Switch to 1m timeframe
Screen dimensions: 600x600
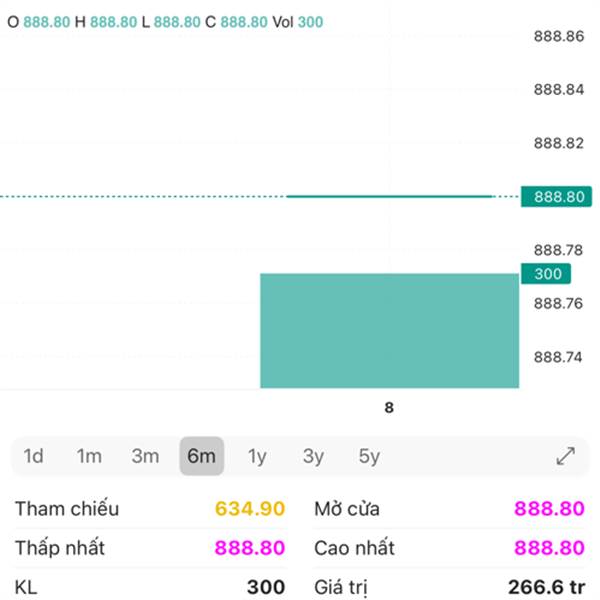pos(89,457)
